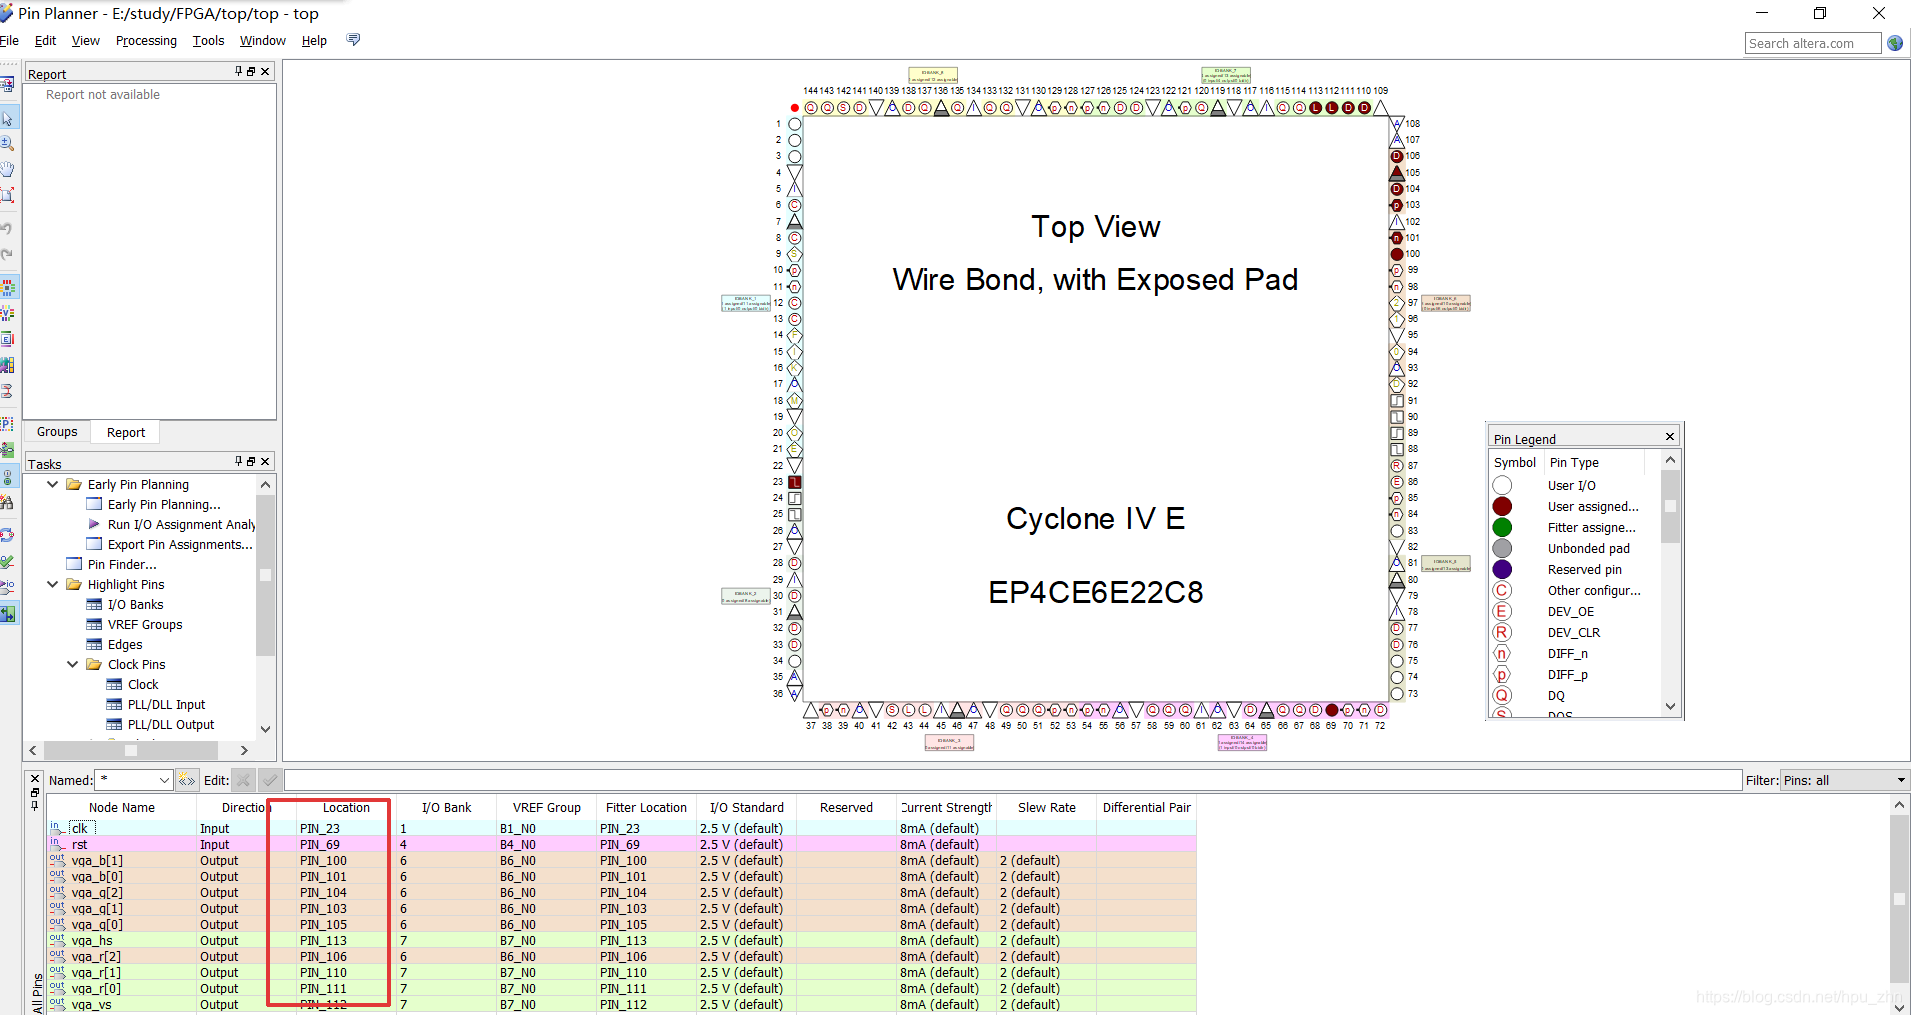Select PIN_113 location for vga_hs
This screenshot has width=1911, height=1015.
coord(345,940)
